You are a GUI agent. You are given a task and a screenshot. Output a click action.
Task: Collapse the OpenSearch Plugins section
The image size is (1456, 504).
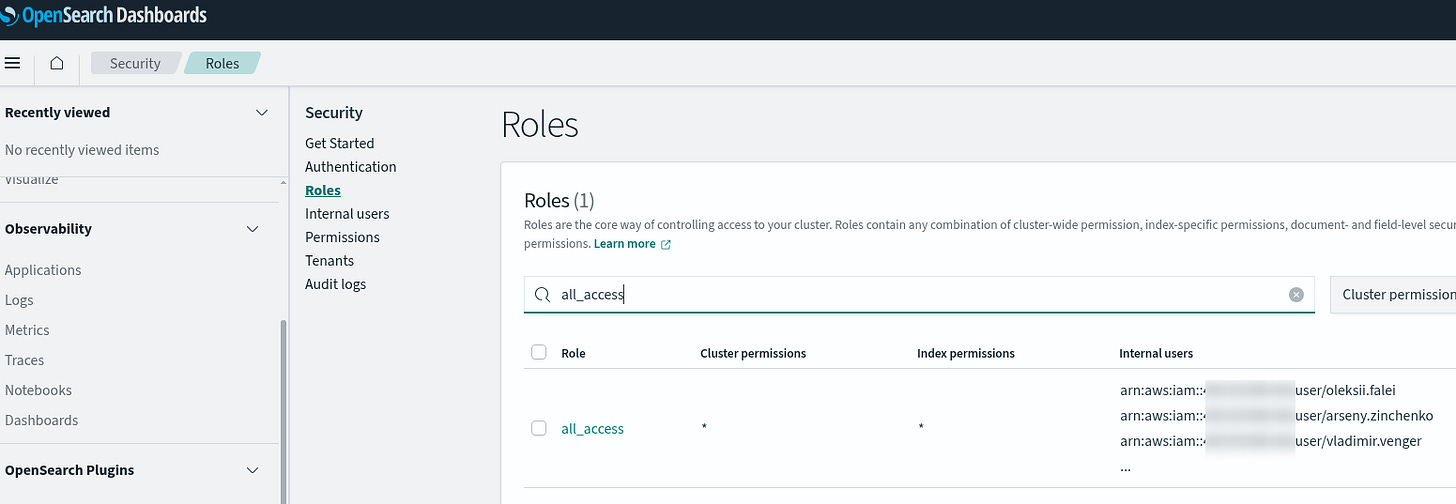(253, 470)
